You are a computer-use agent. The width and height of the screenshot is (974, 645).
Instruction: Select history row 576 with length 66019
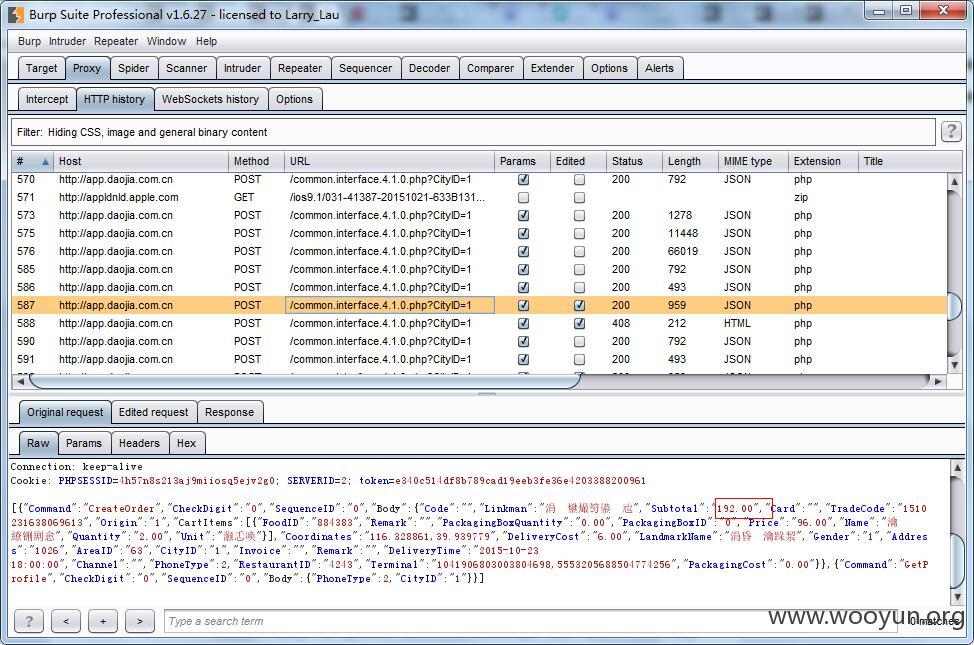[480, 252]
